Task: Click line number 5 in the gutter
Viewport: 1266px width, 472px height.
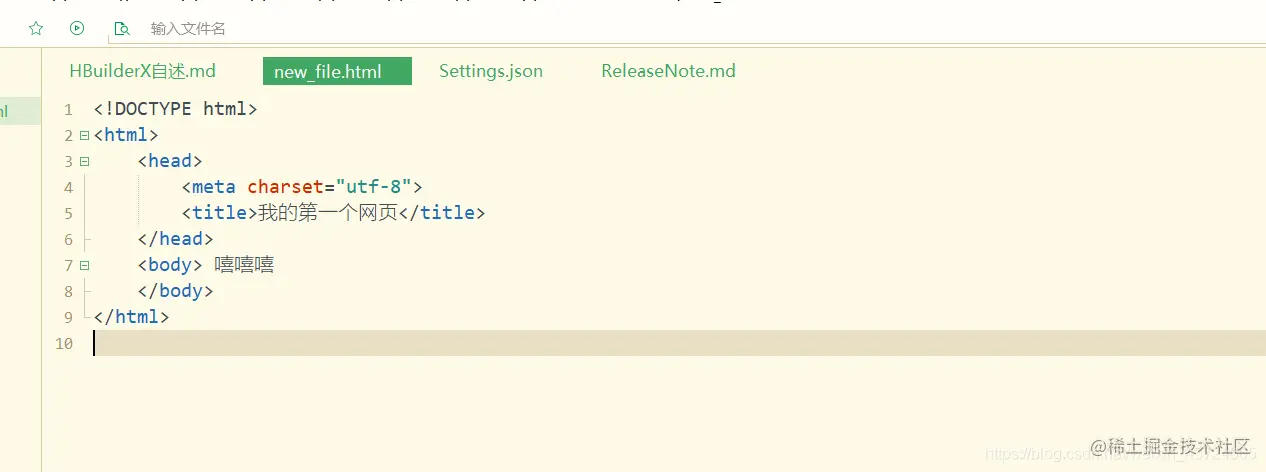Action: point(68,213)
